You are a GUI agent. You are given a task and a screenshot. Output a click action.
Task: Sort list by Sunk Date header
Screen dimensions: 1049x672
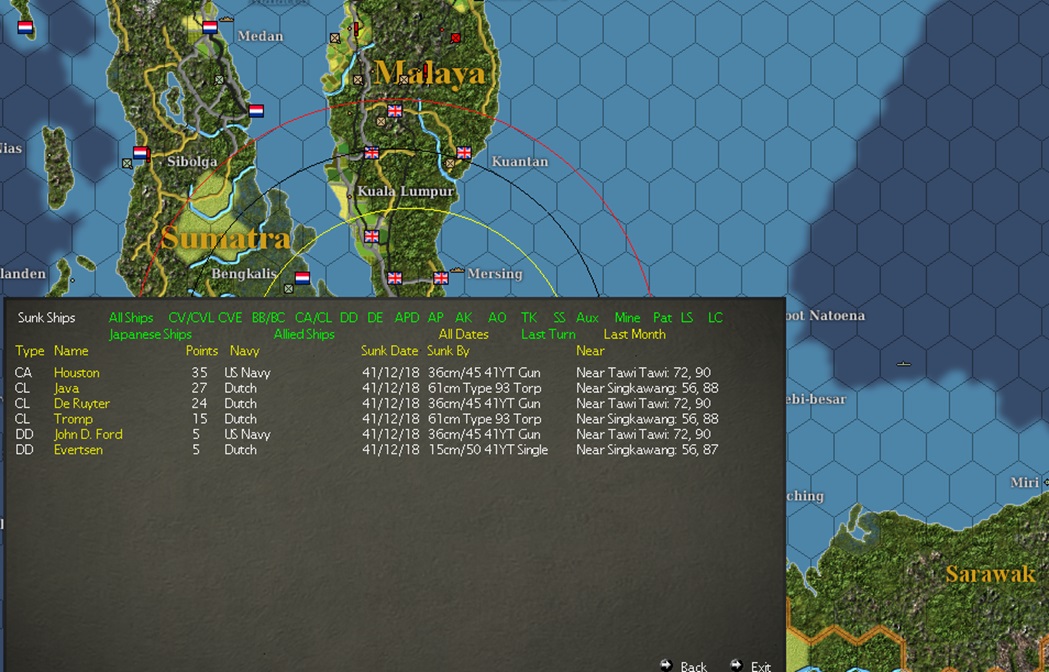[389, 351]
